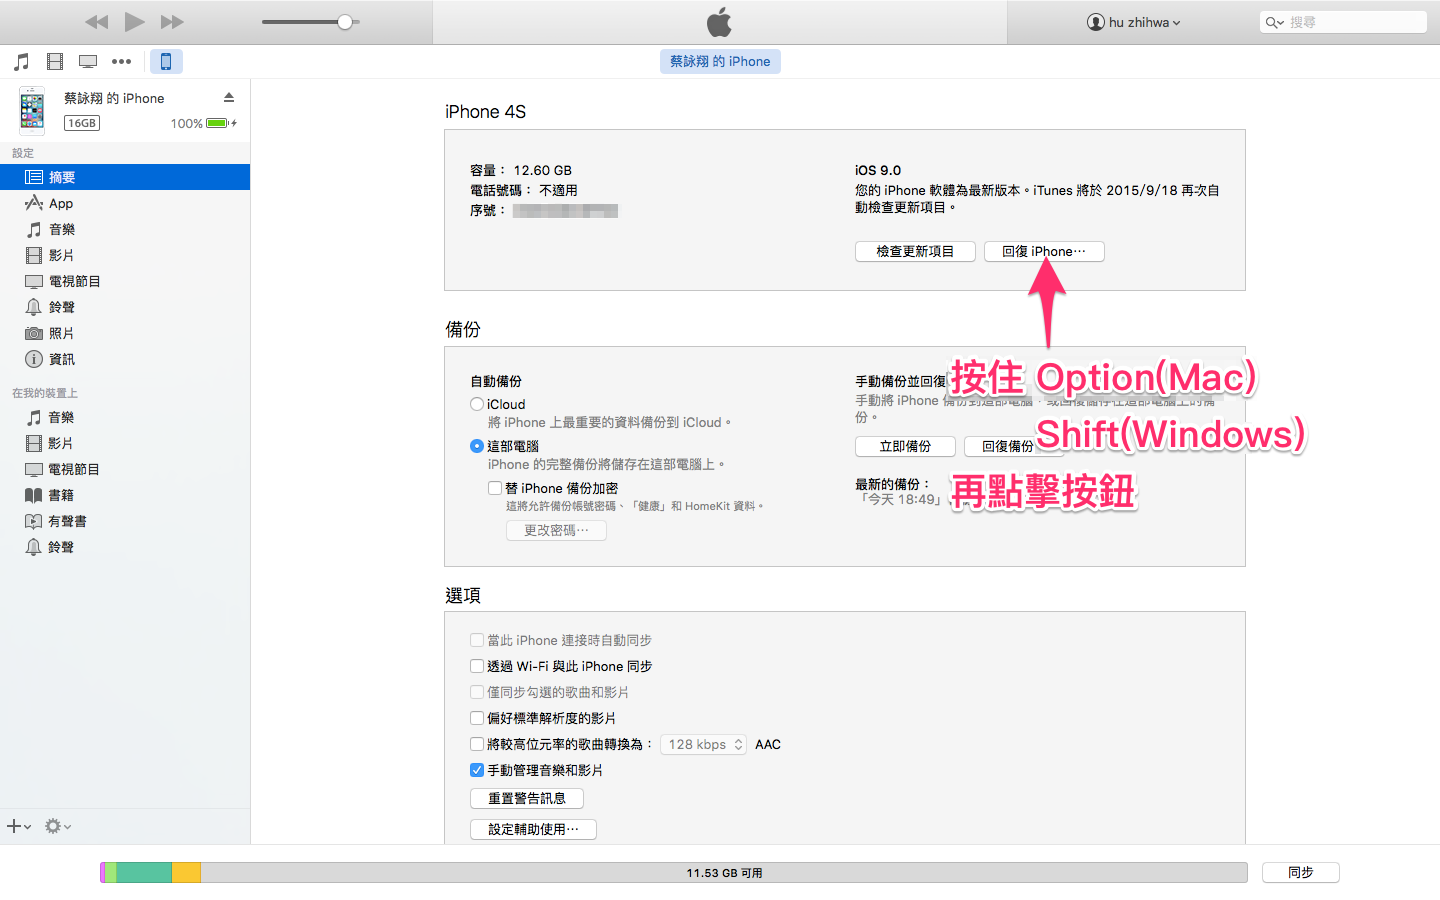The width and height of the screenshot is (1440, 900).
Task: Click the 檢查更新項目 button
Action: 915,251
